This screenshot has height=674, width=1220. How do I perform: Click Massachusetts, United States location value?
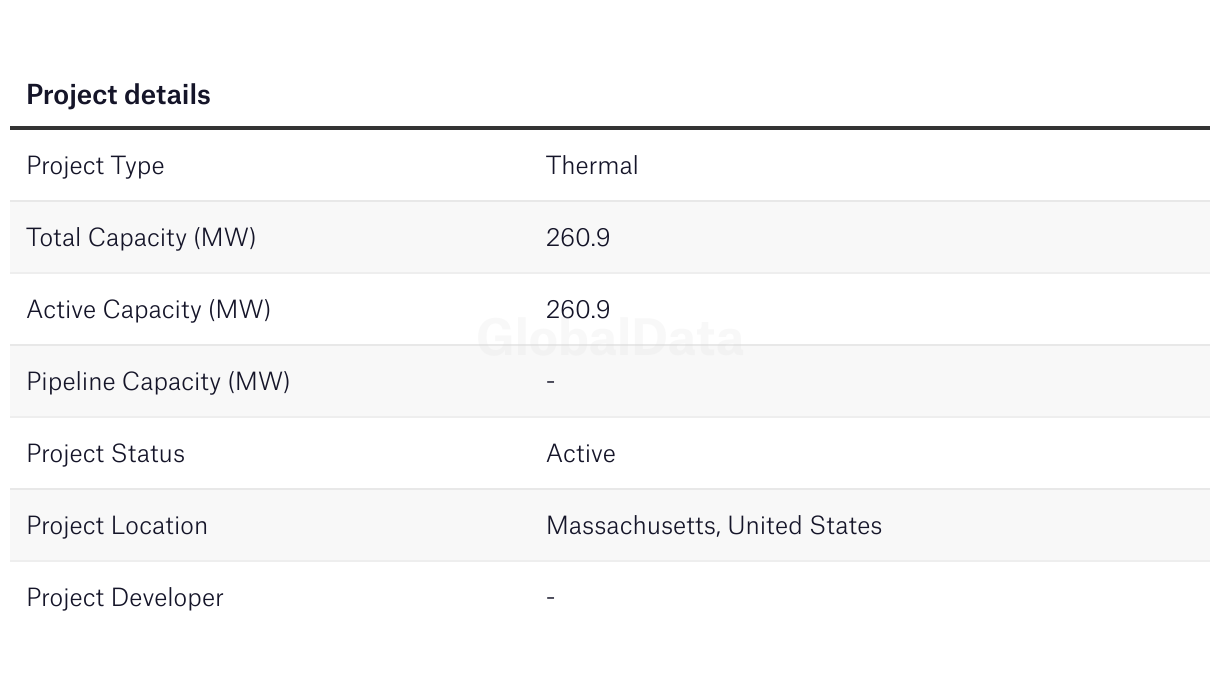714,526
